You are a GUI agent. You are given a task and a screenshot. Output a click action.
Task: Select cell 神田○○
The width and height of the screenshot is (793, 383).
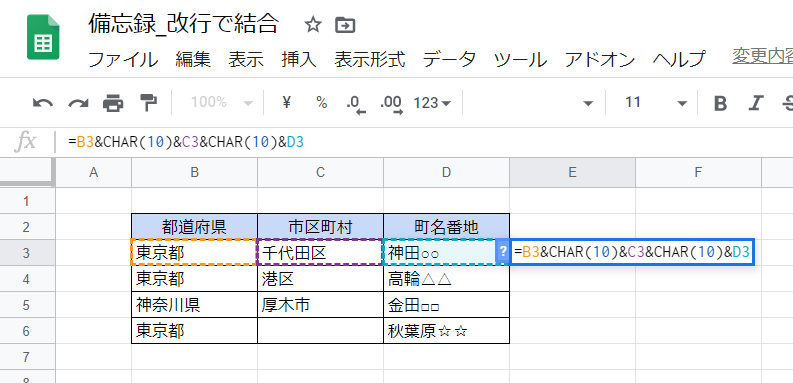(x=440, y=252)
